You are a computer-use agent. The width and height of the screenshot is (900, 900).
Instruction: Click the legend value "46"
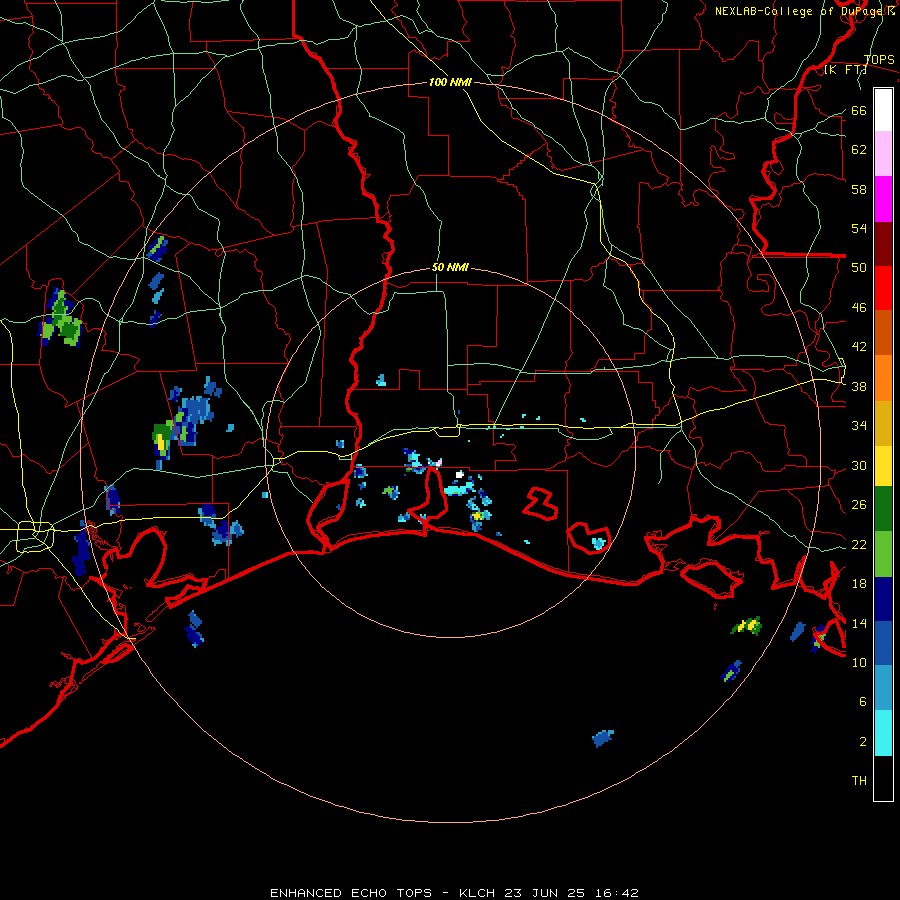[859, 308]
